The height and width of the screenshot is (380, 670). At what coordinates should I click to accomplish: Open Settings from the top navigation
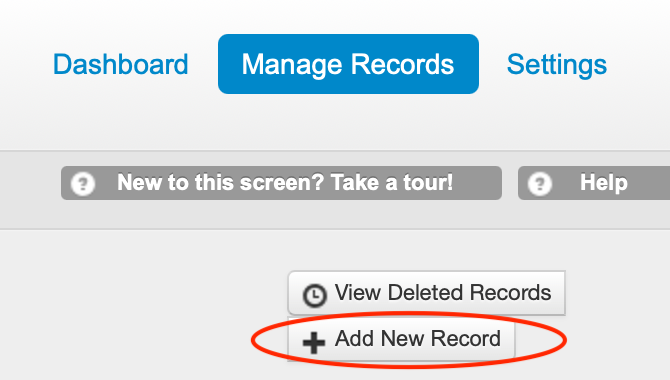(x=557, y=65)
